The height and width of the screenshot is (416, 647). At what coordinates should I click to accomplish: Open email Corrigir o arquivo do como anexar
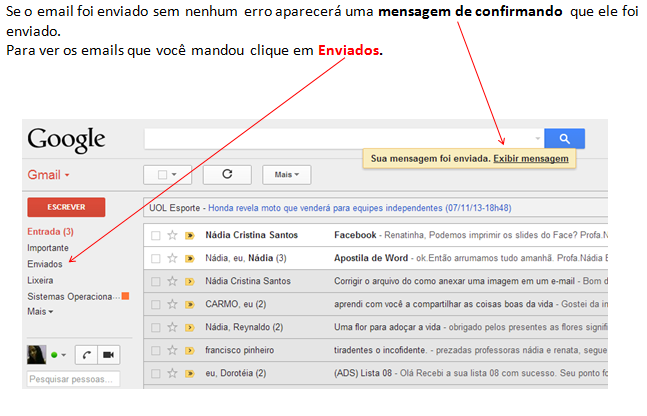pyautogui.click(x=454, y=281)
